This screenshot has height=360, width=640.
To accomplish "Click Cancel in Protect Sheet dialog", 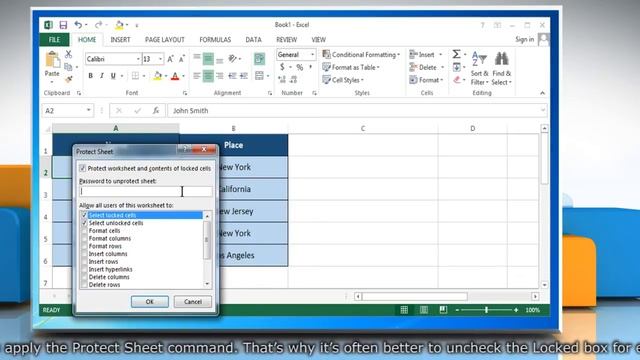I will click(x=193, y=302).
